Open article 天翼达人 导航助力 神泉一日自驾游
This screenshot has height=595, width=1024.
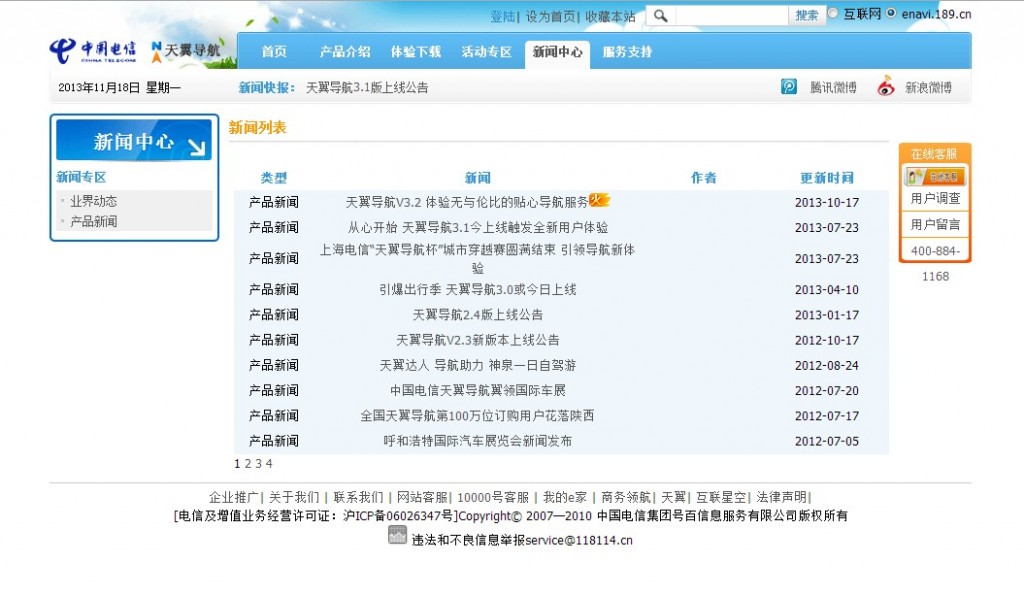[477, 365]
